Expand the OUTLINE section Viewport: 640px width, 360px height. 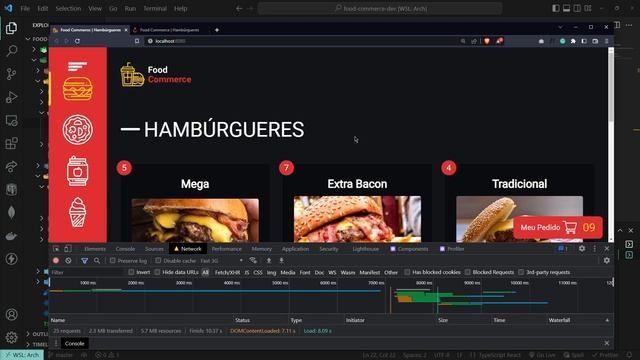point(28,334)
